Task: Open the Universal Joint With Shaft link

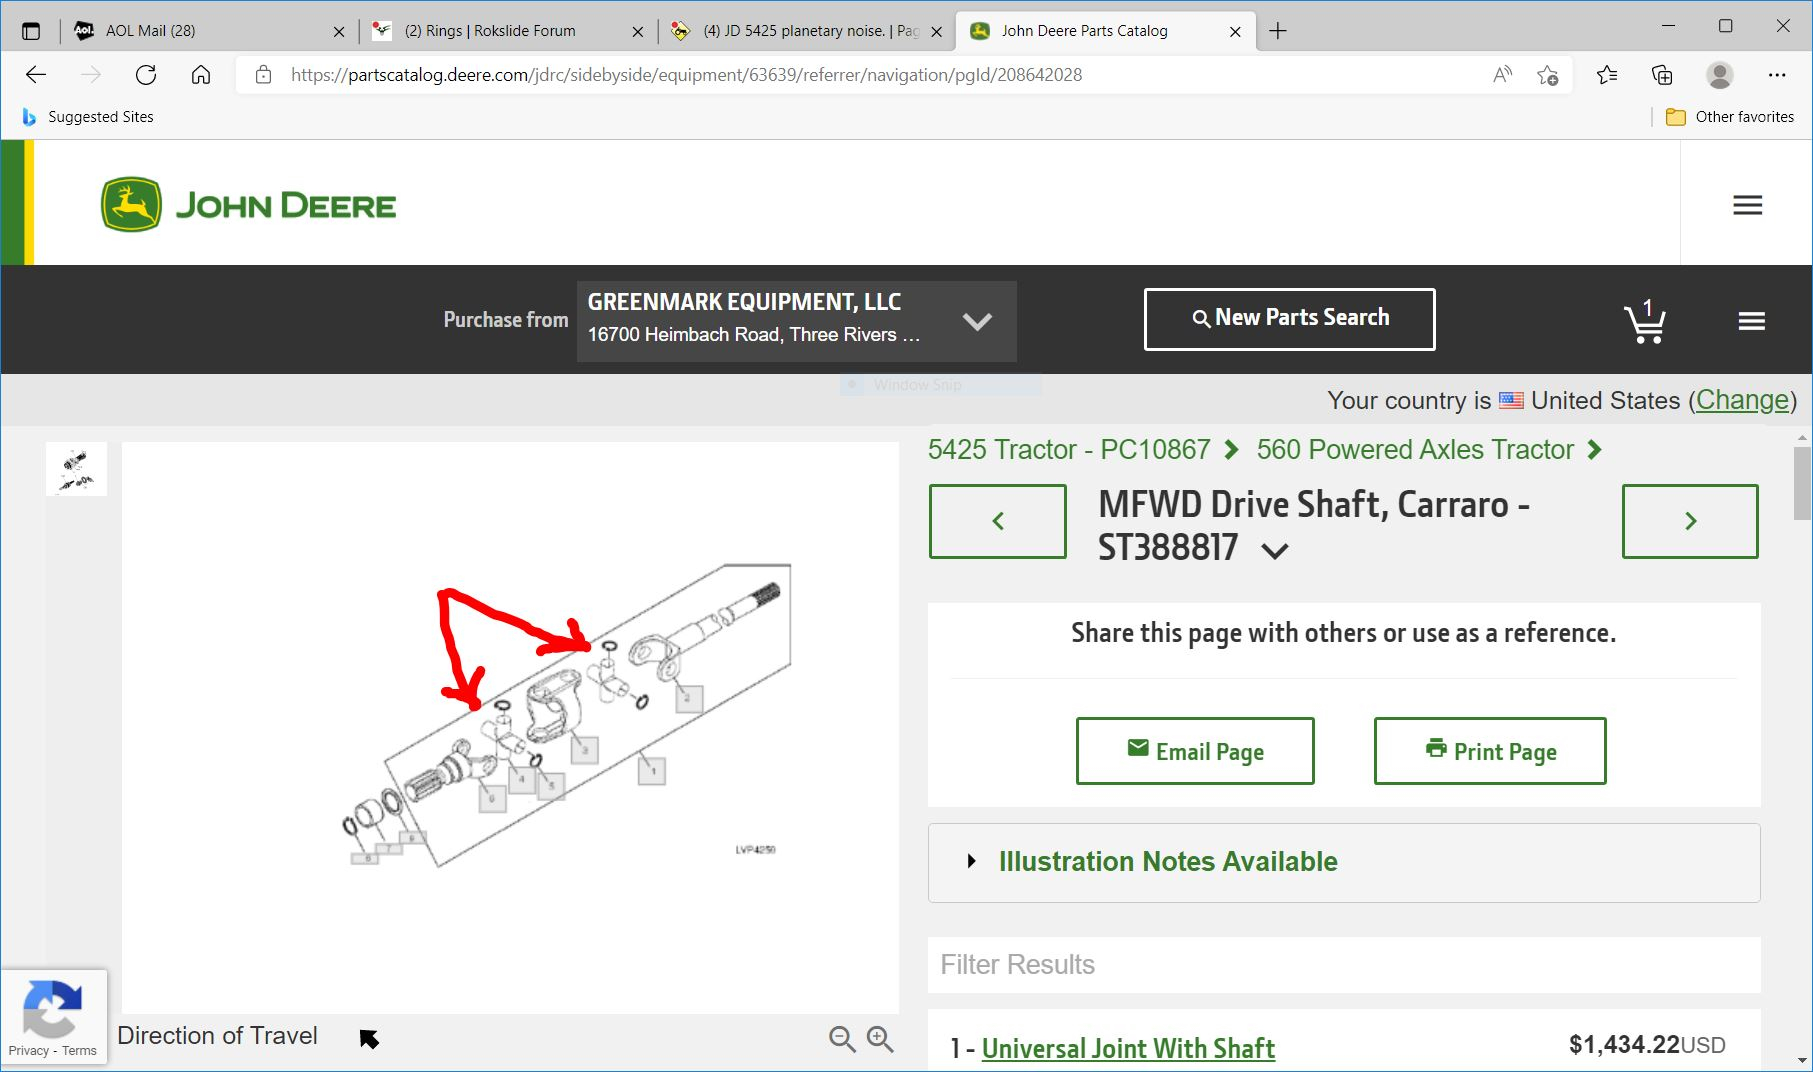Action: click(1128, 1048)
